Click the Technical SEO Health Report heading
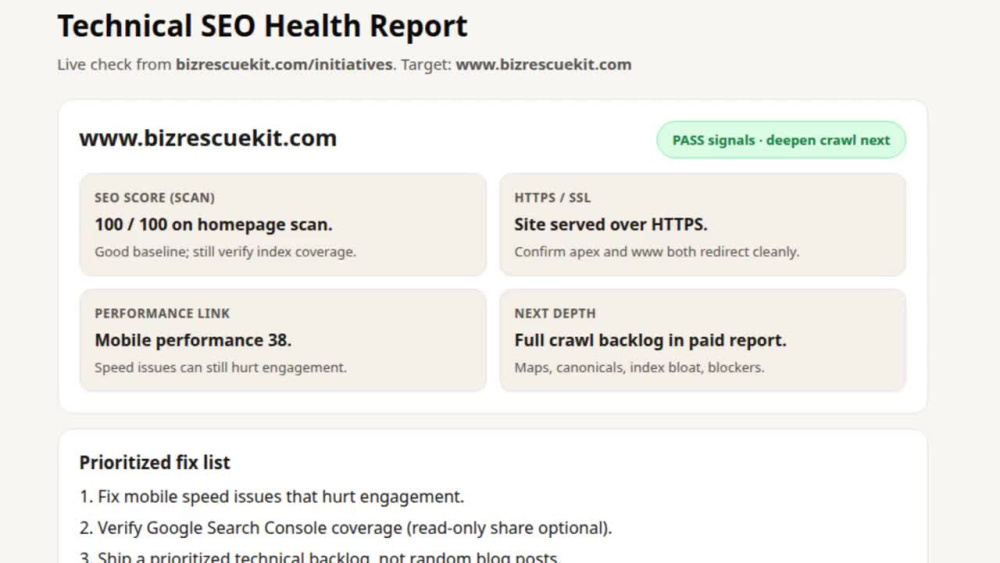1000x563 pixels. click(262, 27)
